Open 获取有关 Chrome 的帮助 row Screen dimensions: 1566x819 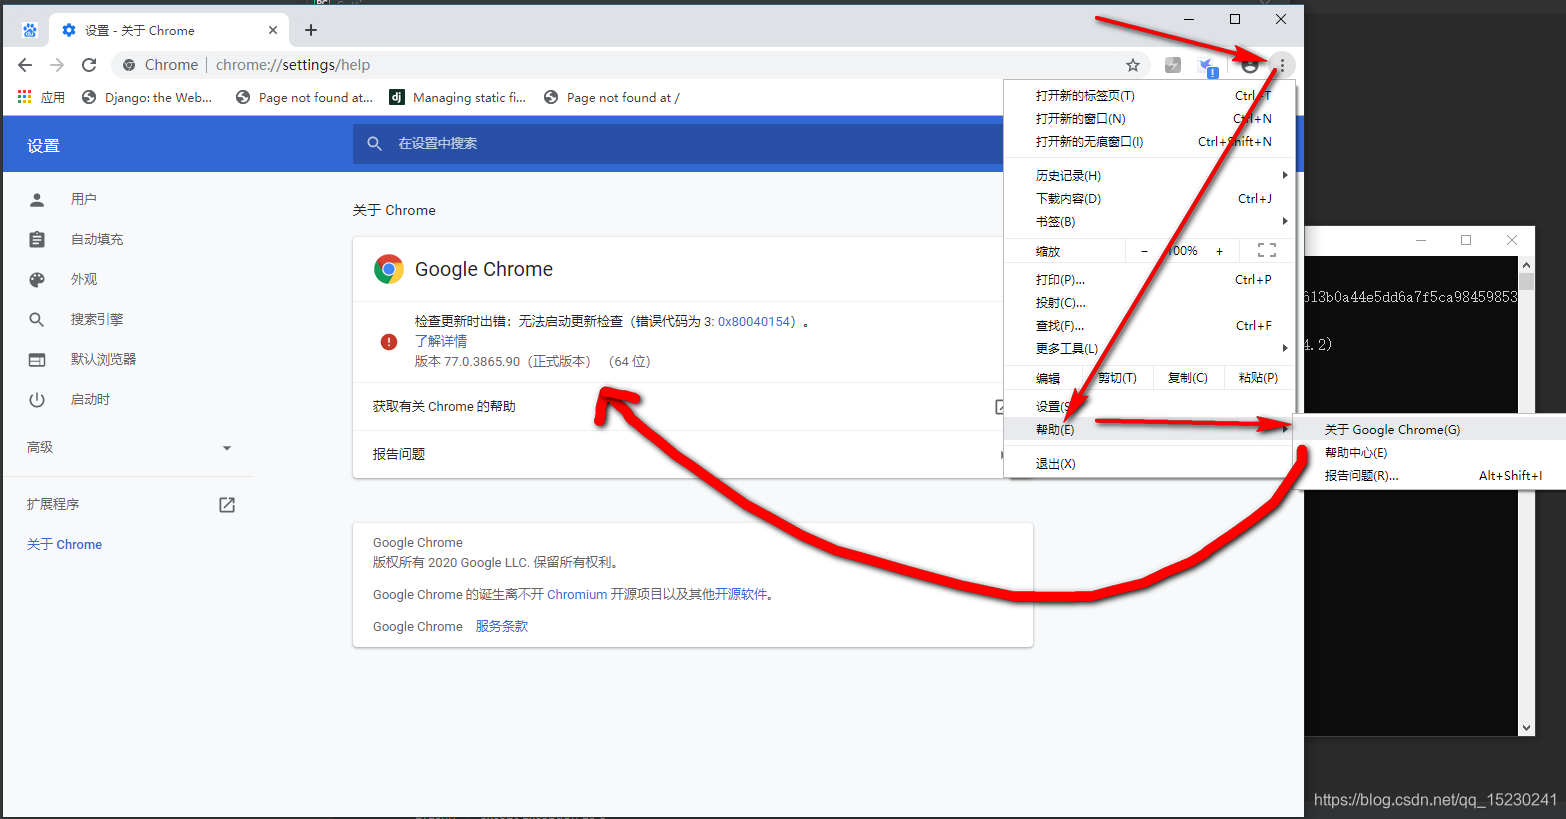(x=678, y=407)
